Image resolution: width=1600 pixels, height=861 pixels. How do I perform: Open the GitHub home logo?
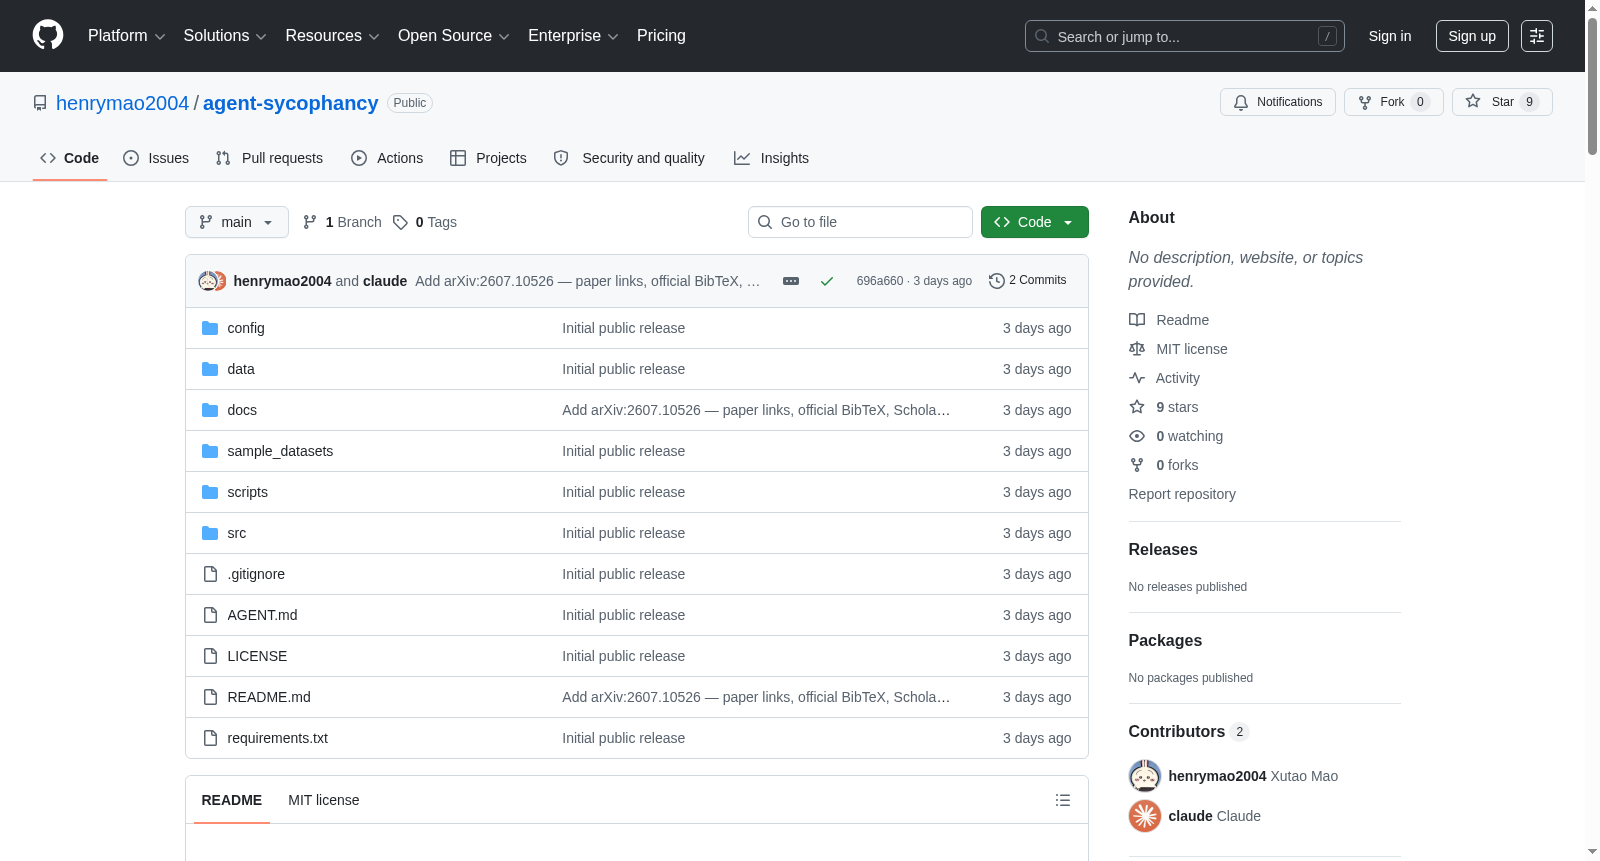pos(48,35)
